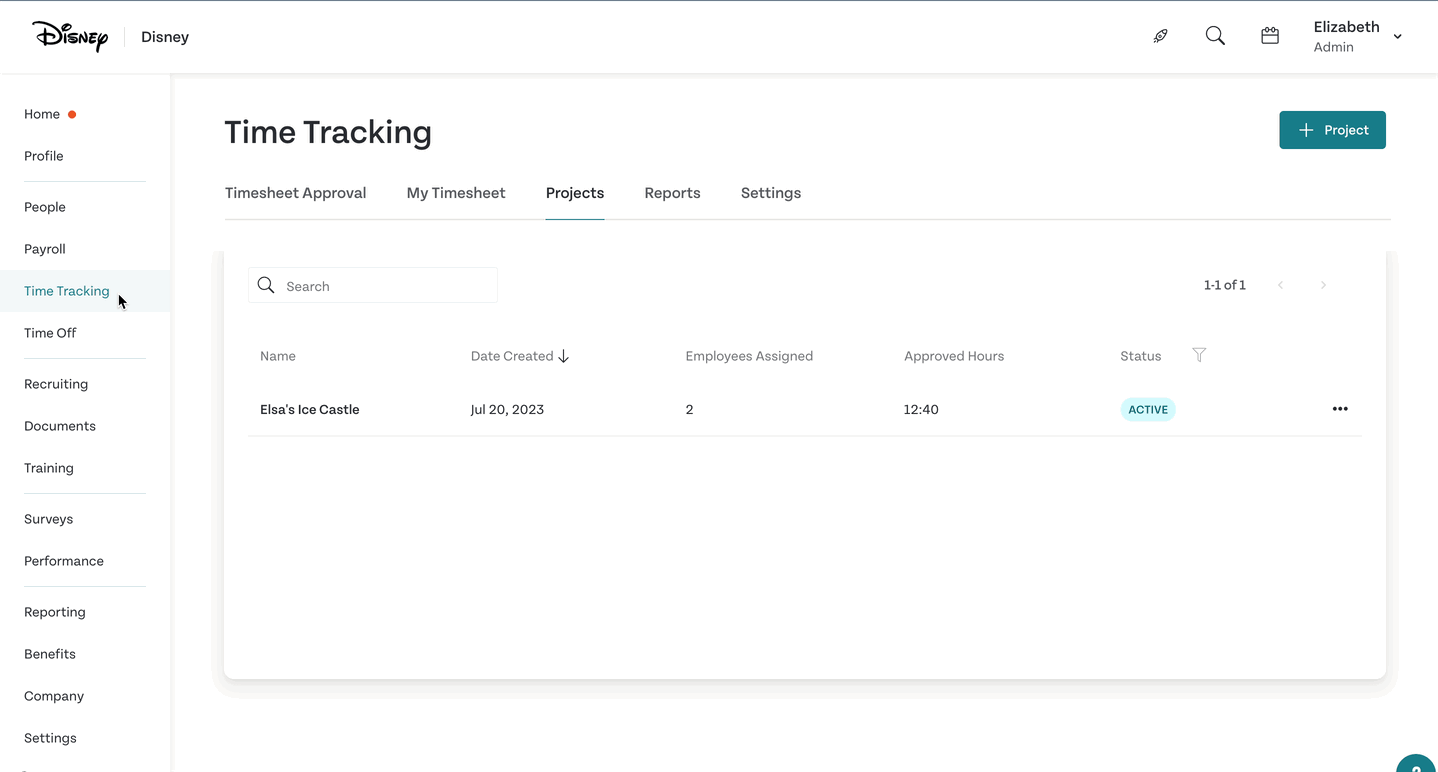The image size is (1438, 772).
Task: Click the Status column header label
Action: tap(1141, 356)
